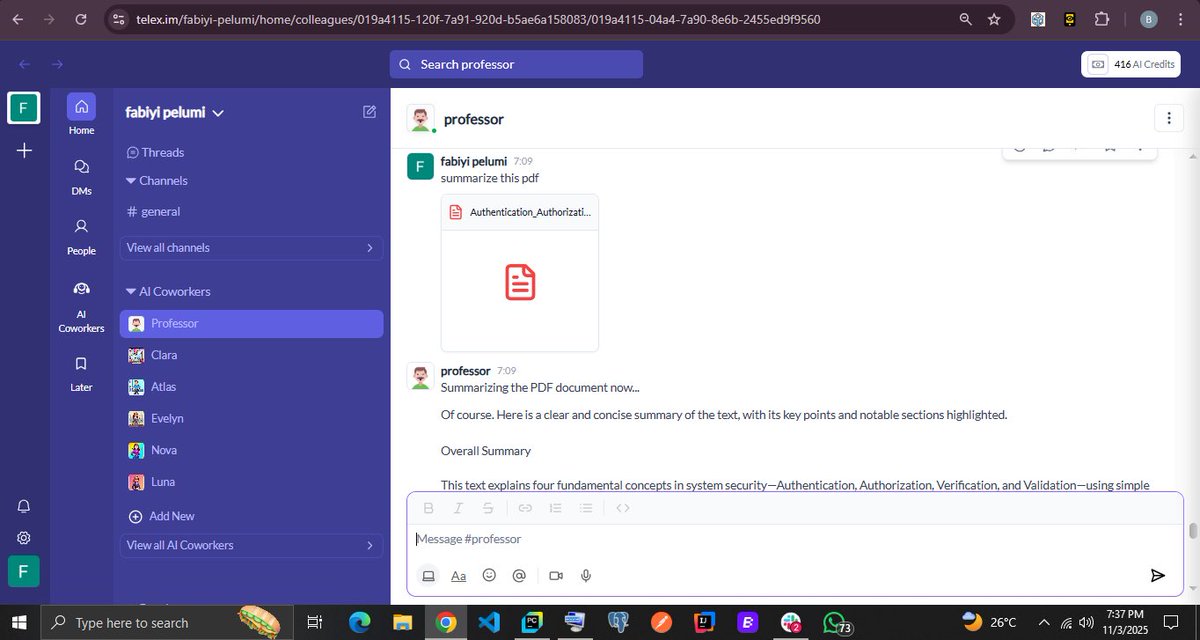
Task: Apply strikethrough formatting in the composer
Action: point(488,507)
